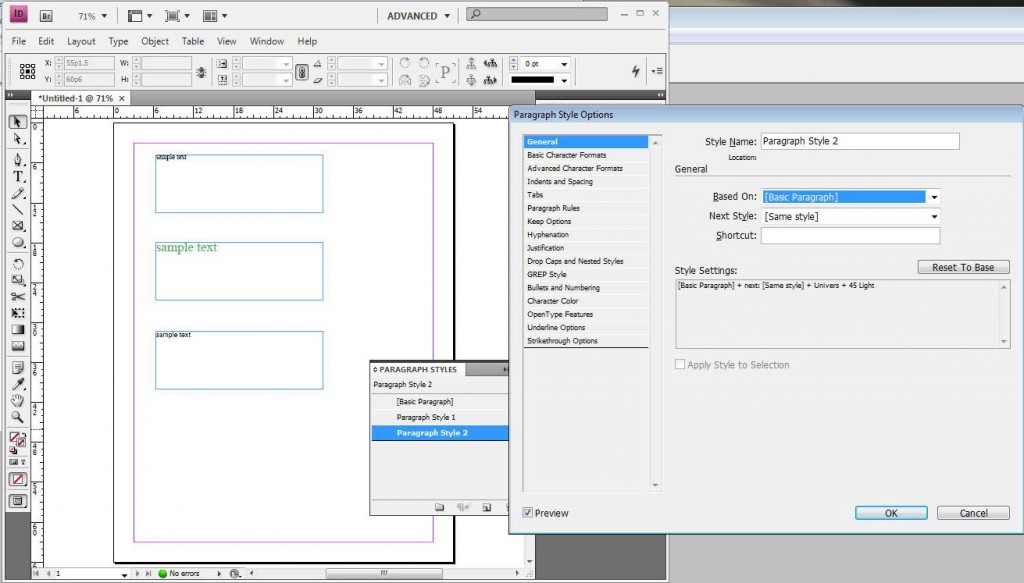Clear overrides in the Paragraph Styles panel
The image size is (1024, 583).
click(464, 507)
